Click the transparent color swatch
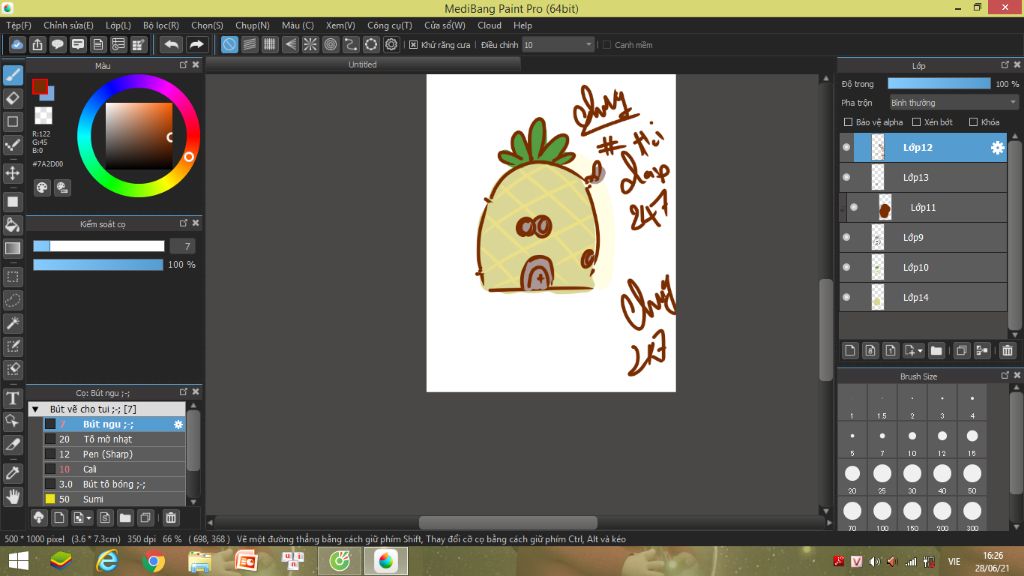 pos(43,116)
